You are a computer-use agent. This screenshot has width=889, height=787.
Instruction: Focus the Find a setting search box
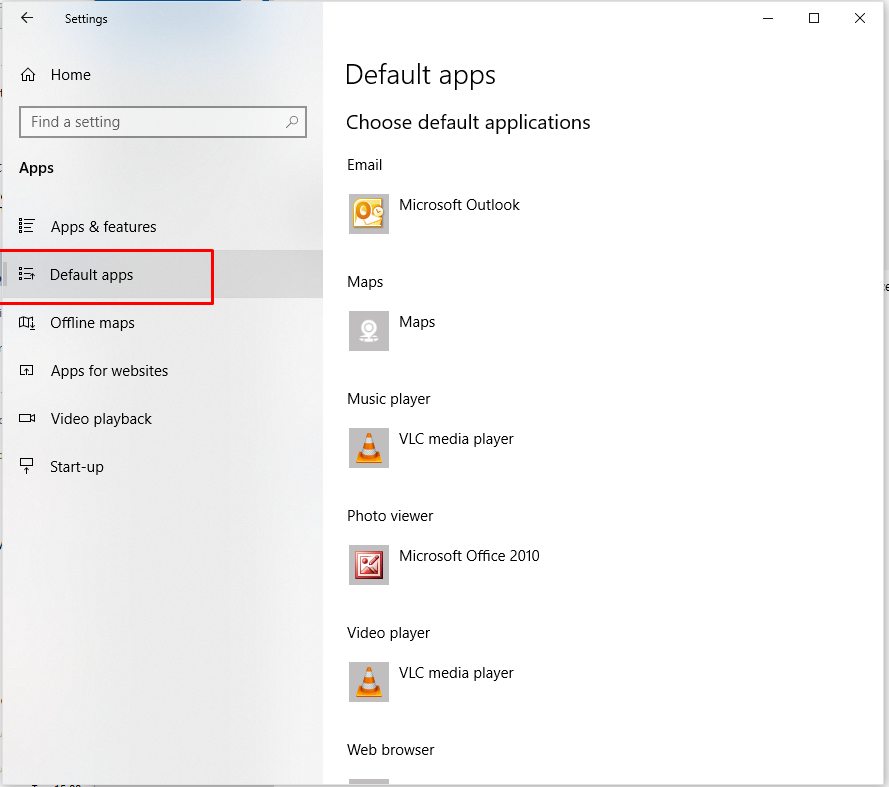point(163,122)
